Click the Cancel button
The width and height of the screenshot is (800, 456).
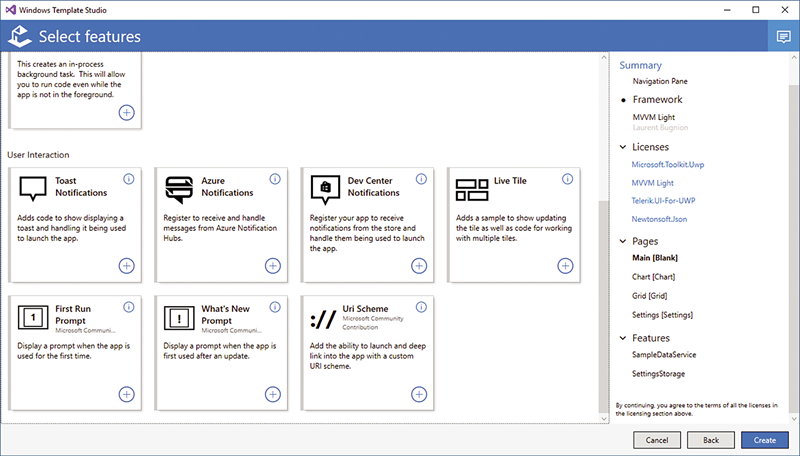[x=657, y=440]
